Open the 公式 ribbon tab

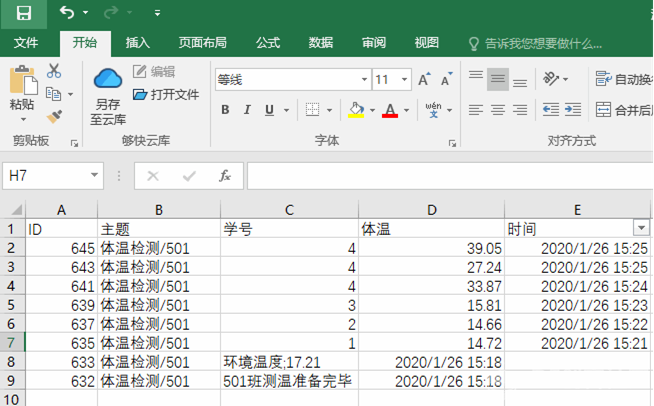267,43
